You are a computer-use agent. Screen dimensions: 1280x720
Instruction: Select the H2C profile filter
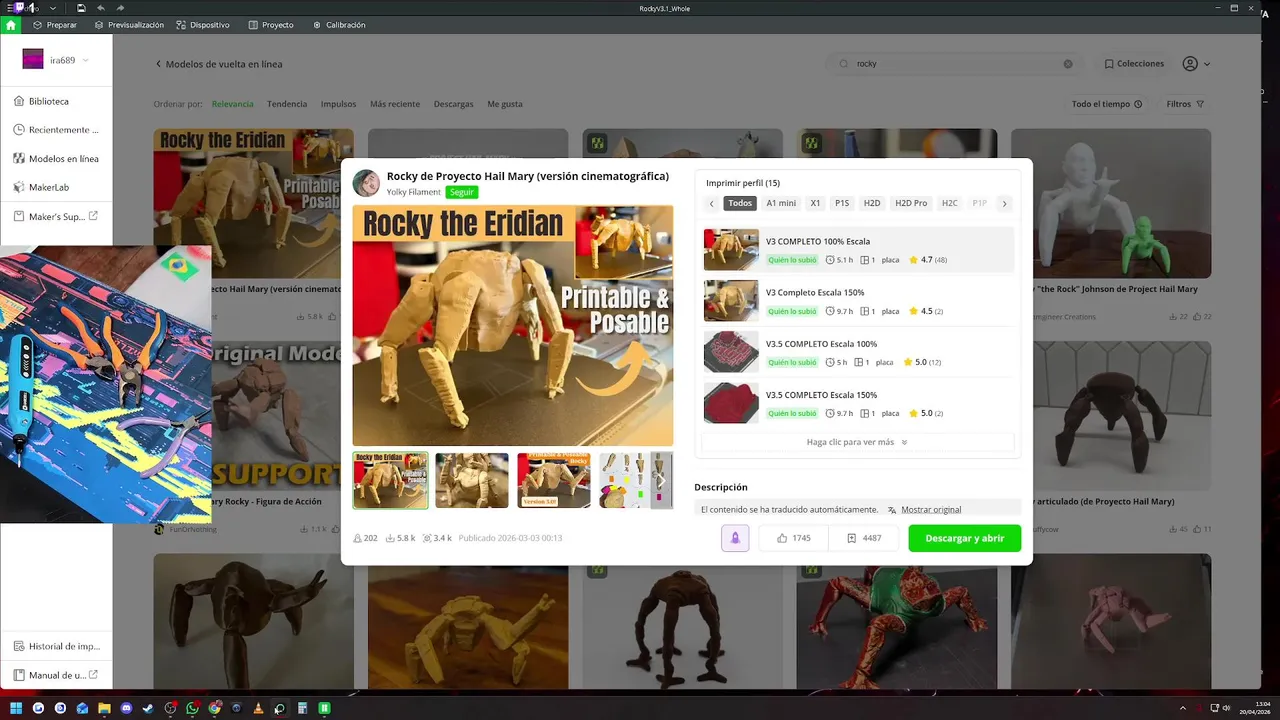[x=949, y=203]
